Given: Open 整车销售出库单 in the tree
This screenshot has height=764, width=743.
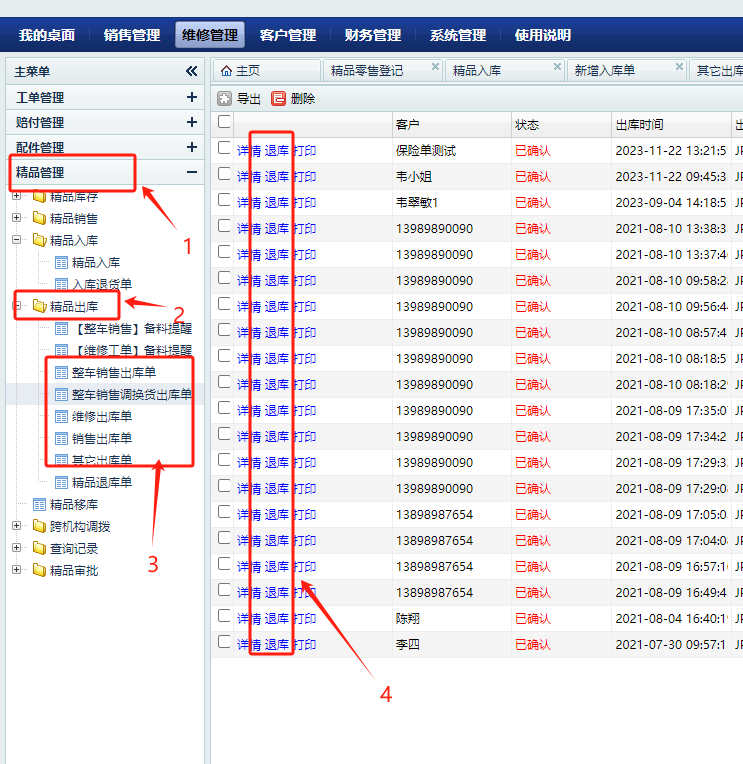Looking at the screenshot, I should [x=113, y=372].
